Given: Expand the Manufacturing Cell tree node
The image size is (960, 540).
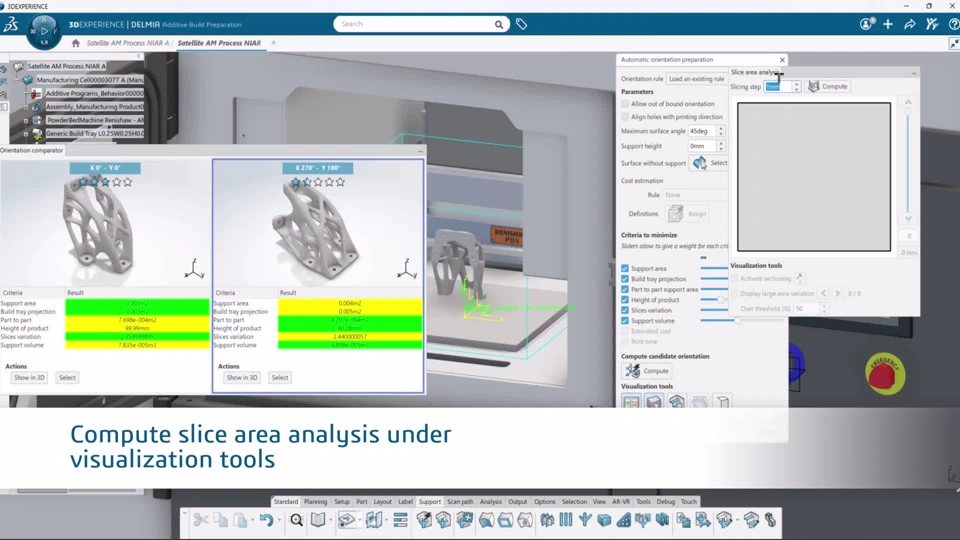Looking at the screenshot, I should pyautogui.click(x=19, y=80).
